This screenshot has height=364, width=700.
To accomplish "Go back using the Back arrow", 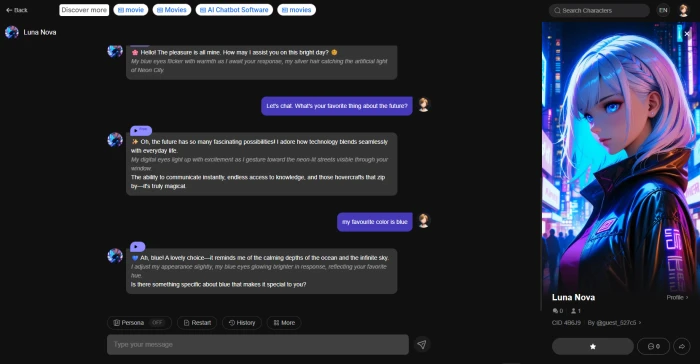I will (17, 10).
